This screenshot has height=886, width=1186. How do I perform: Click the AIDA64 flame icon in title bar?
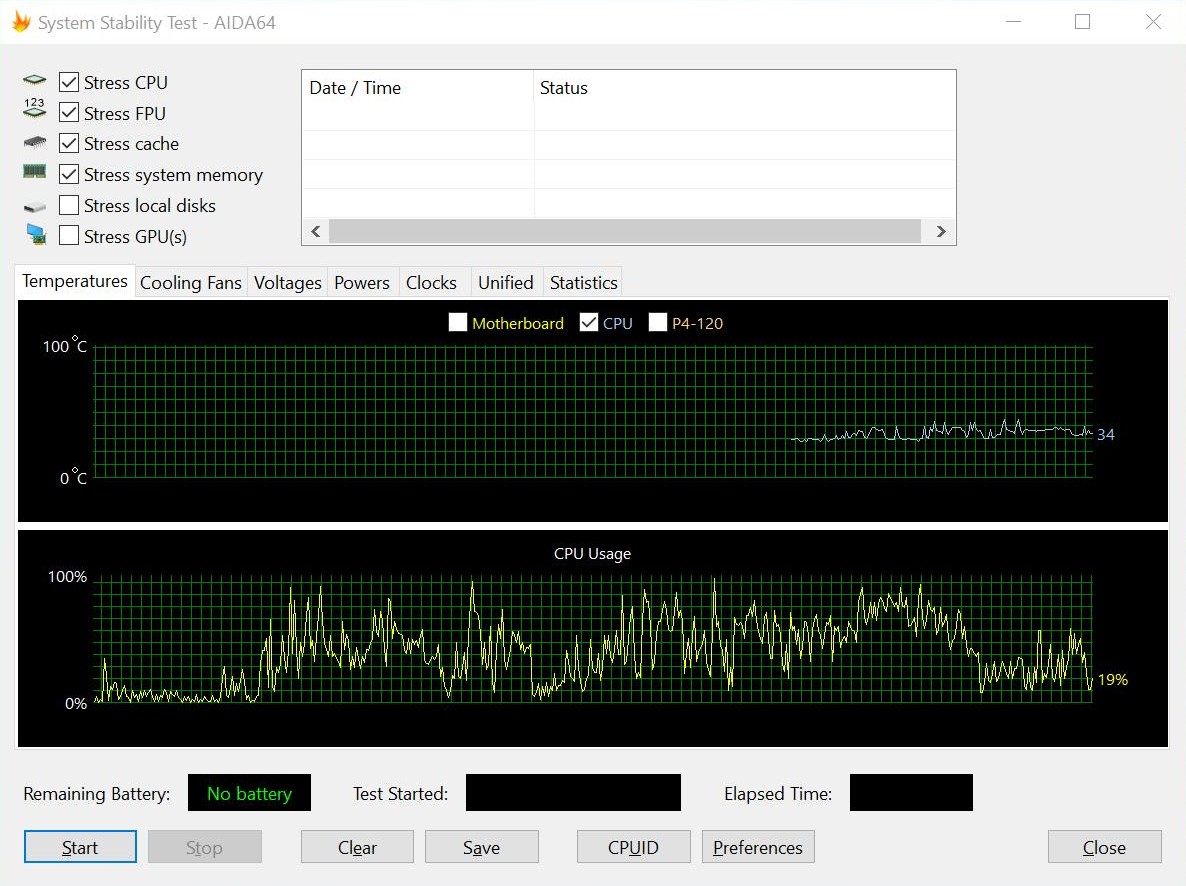click(x=21, y=22)
